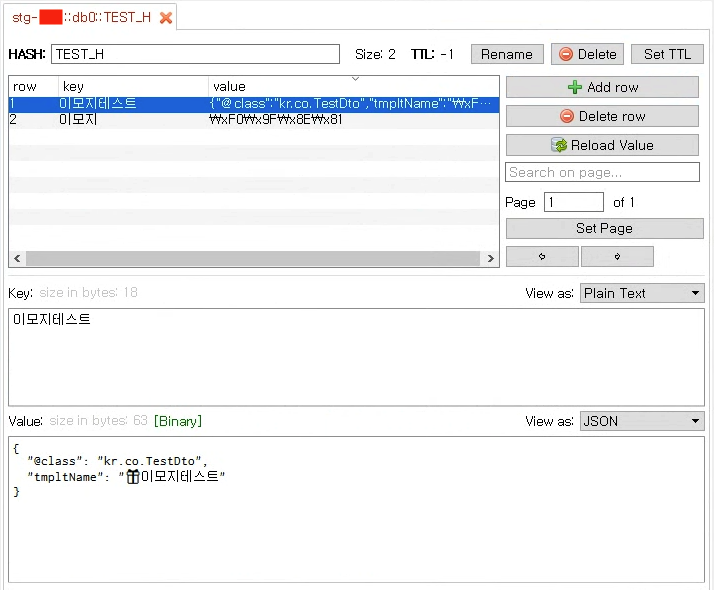Open the Key 'View as' Plain Text dropdown
Image resolution: width=714 pixels, height=590 pixels.
click(642, 293)
